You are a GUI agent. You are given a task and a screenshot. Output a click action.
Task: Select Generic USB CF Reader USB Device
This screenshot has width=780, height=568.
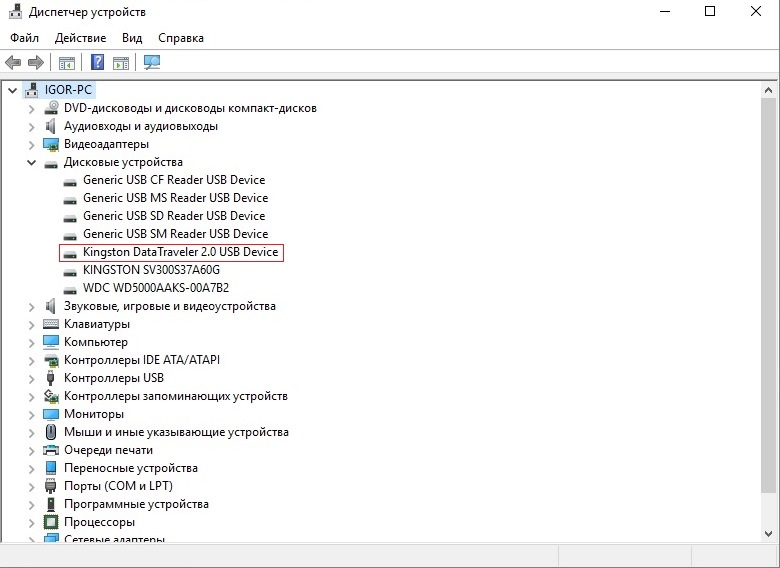(x=173, y=180)
